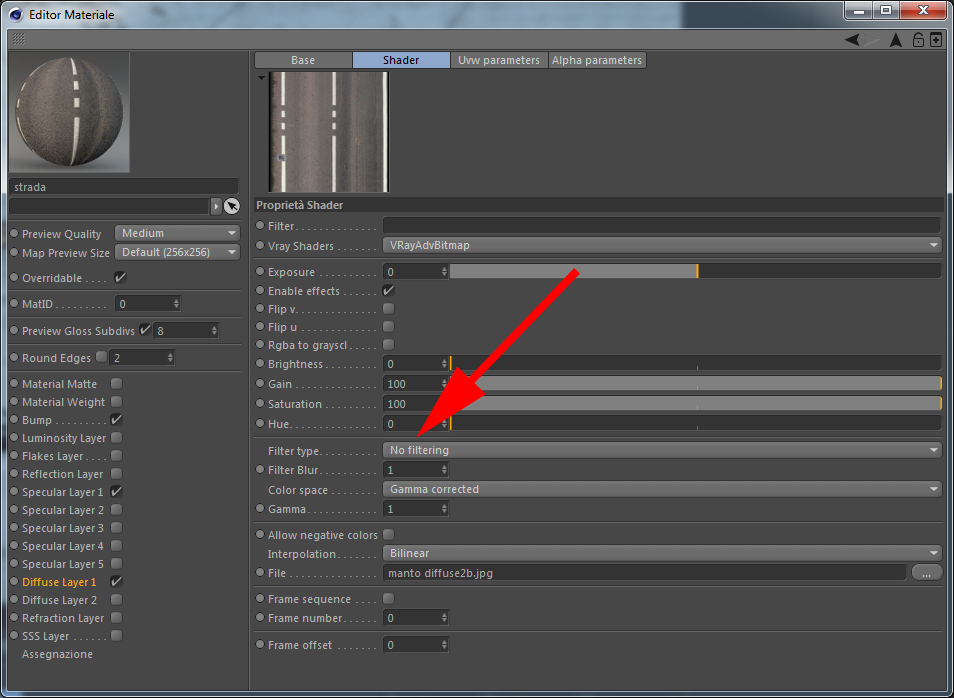Click the road texture thumbnail preview
The image size is (954, 698).
329,131
